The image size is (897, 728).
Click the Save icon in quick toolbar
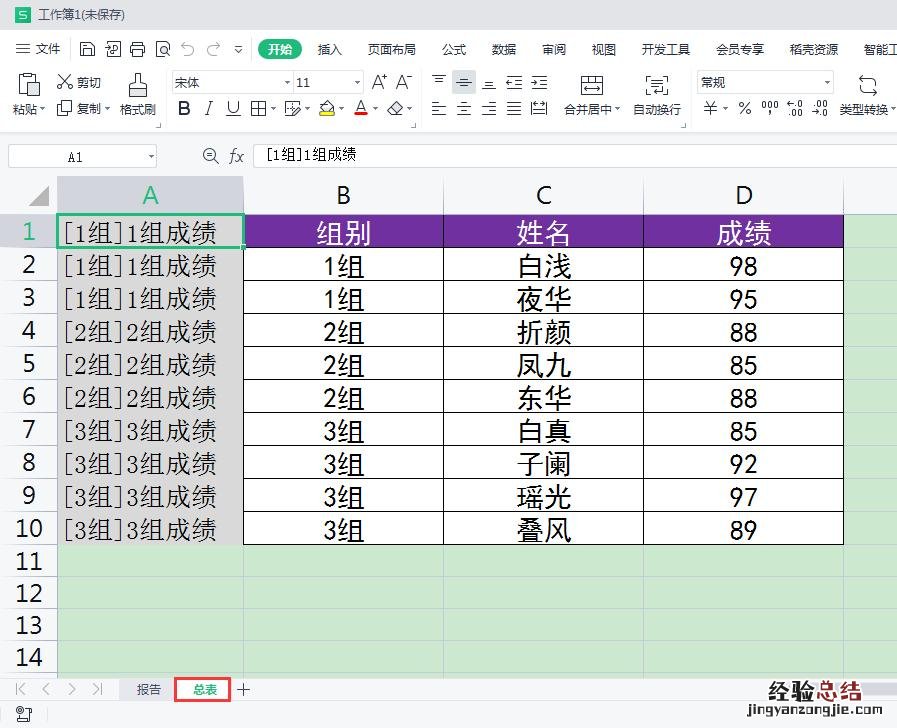(87, 49)
